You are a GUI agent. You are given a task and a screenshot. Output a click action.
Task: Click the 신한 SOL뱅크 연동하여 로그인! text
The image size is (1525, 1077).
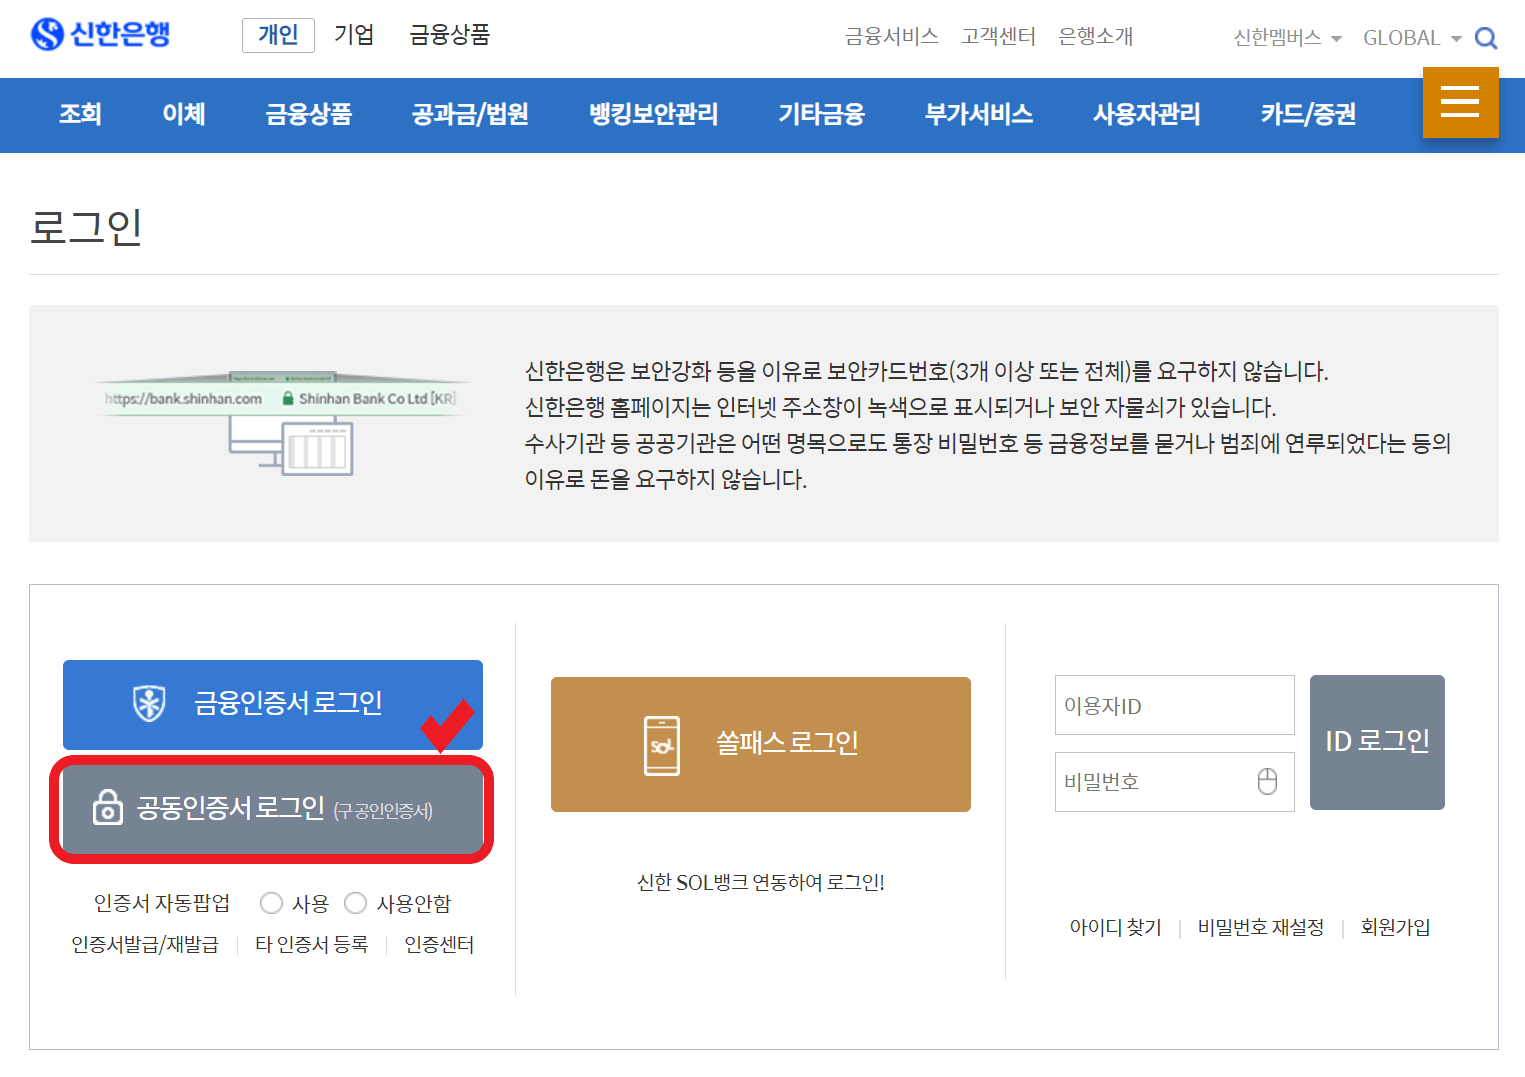[761, 883]
